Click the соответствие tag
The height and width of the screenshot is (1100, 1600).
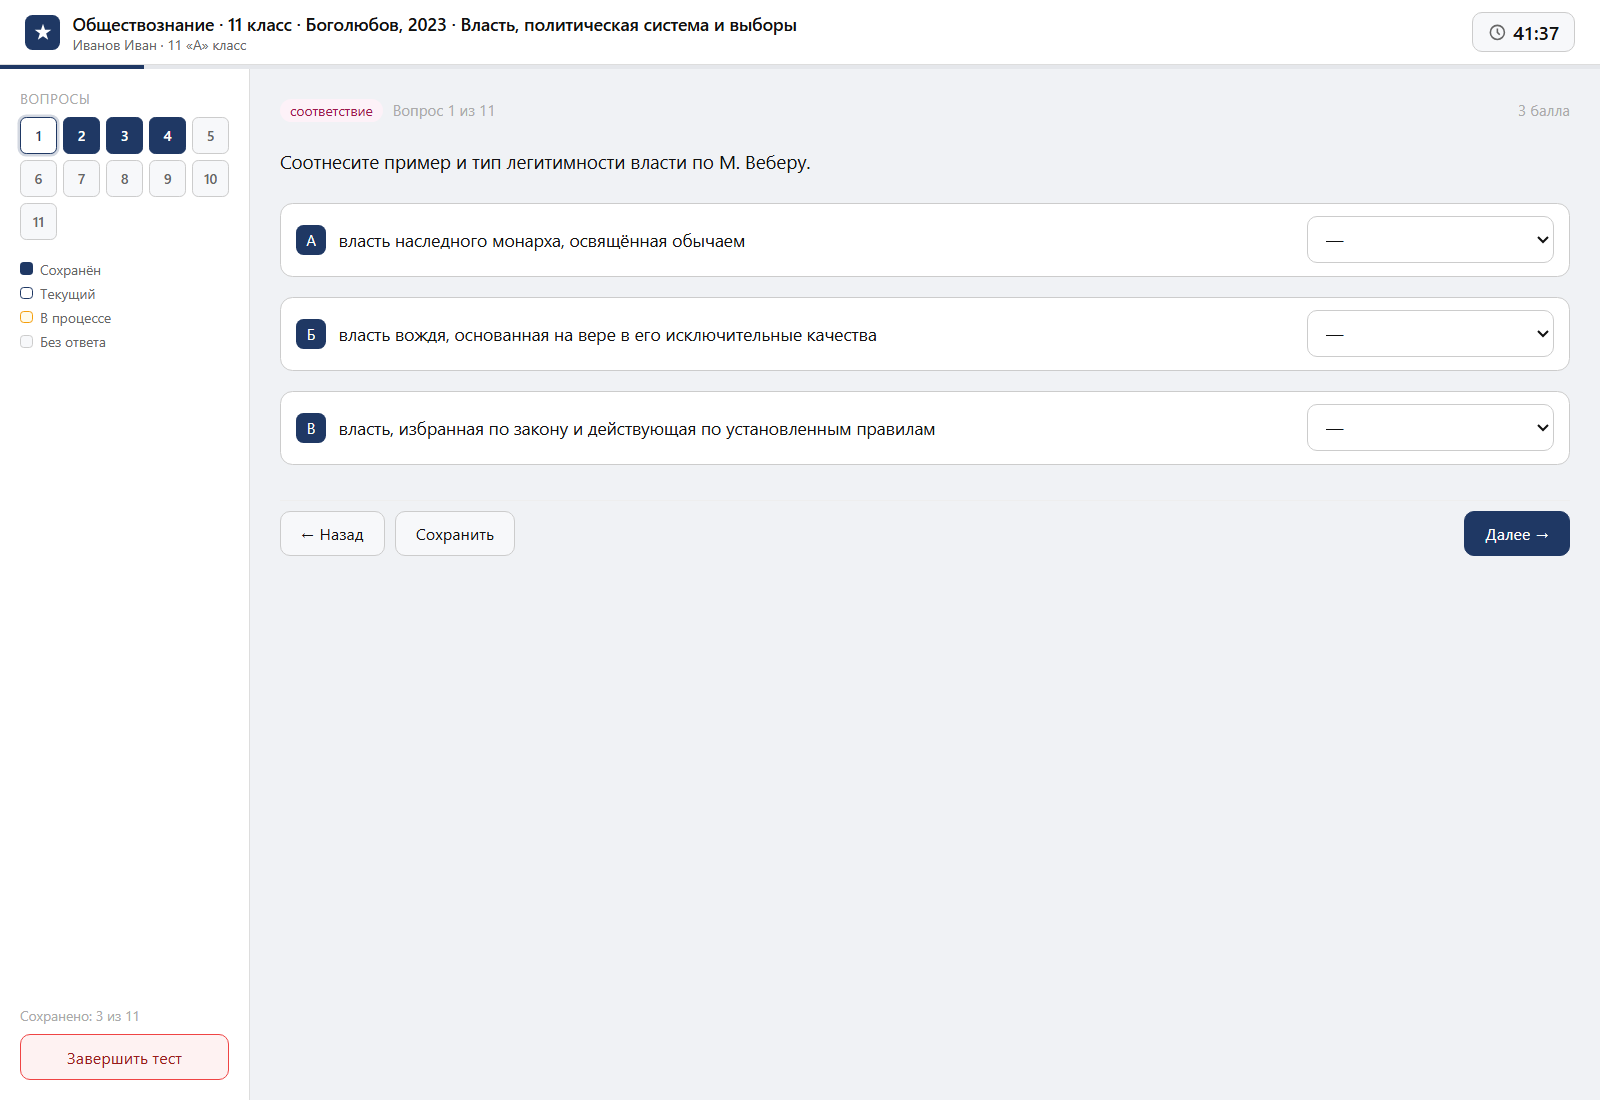[x=331, y=111]
